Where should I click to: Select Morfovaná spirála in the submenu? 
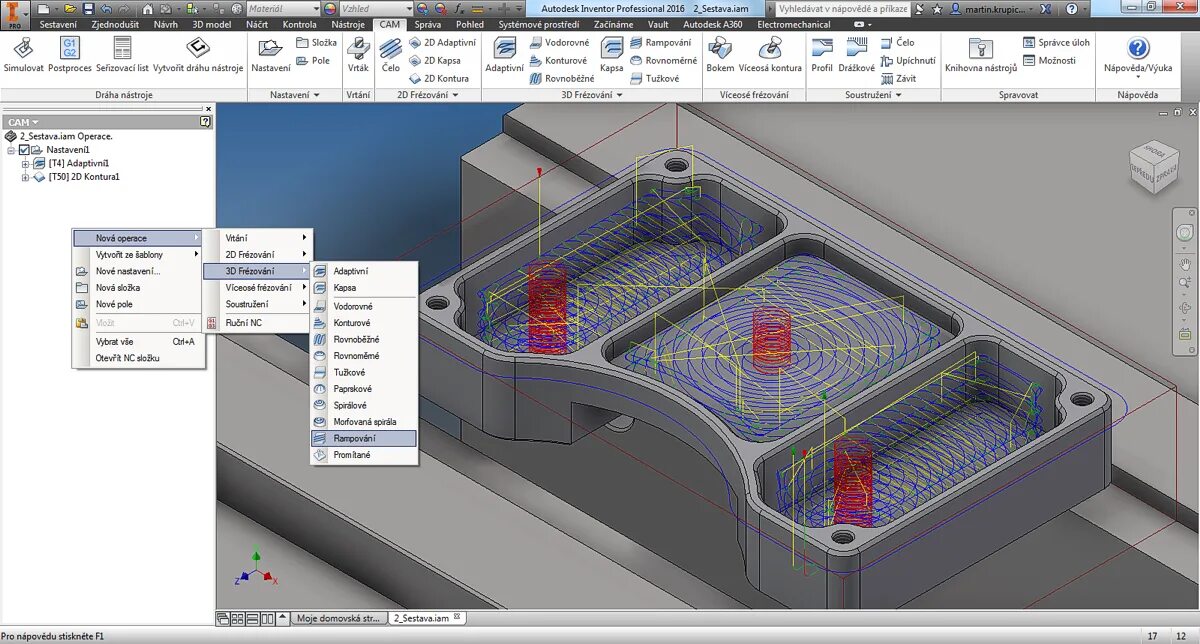coord(363,421)
